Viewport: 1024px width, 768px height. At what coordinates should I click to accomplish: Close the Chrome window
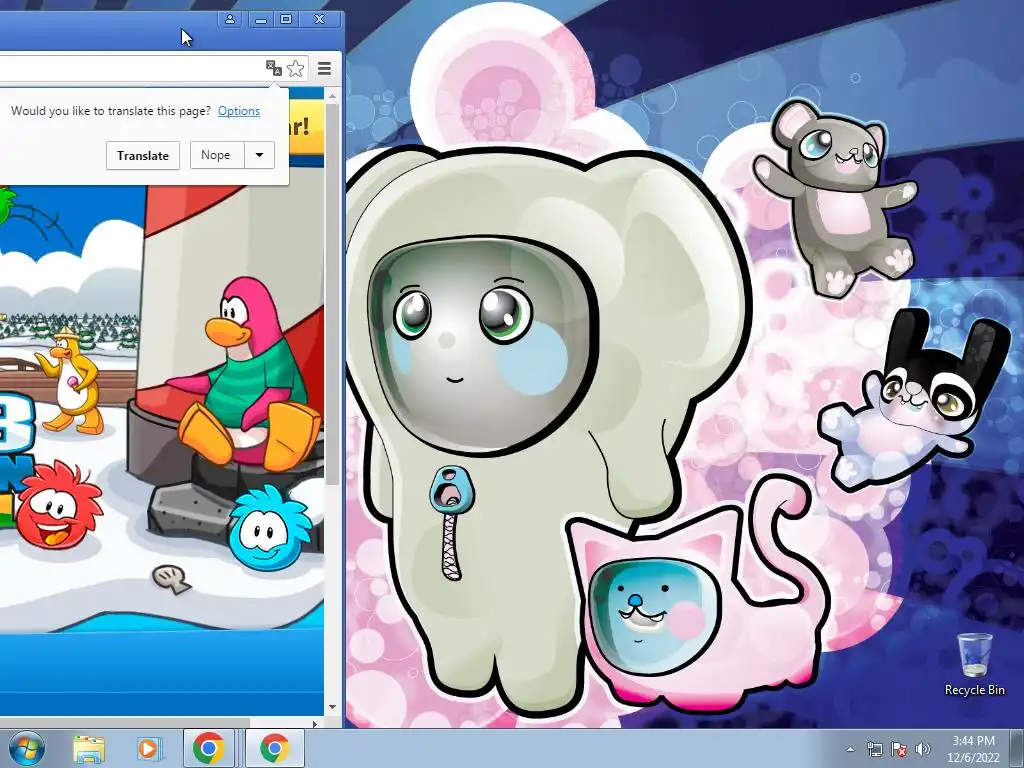(319, 20)
